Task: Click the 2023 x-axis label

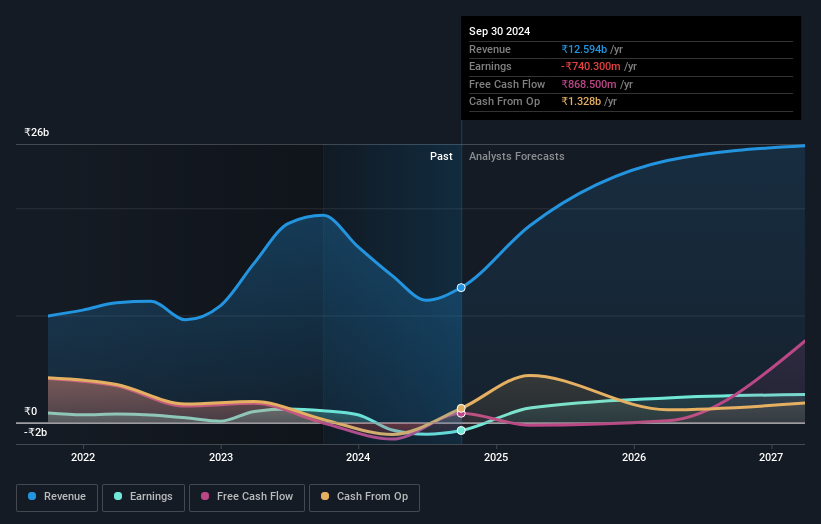Action: (221, 457)
